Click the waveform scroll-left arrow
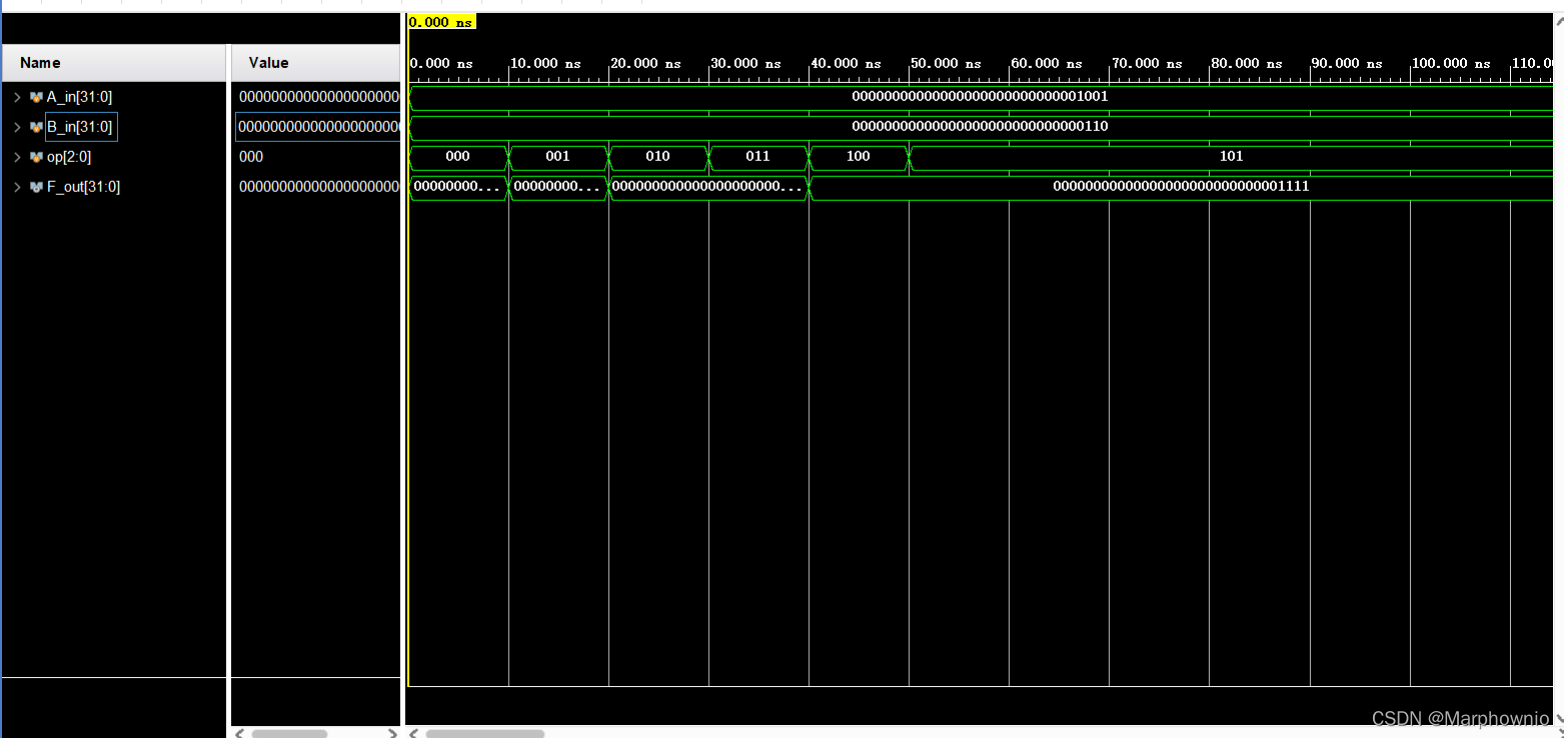Viewport: 1565px width, 739px height. [x=415, y=733]
